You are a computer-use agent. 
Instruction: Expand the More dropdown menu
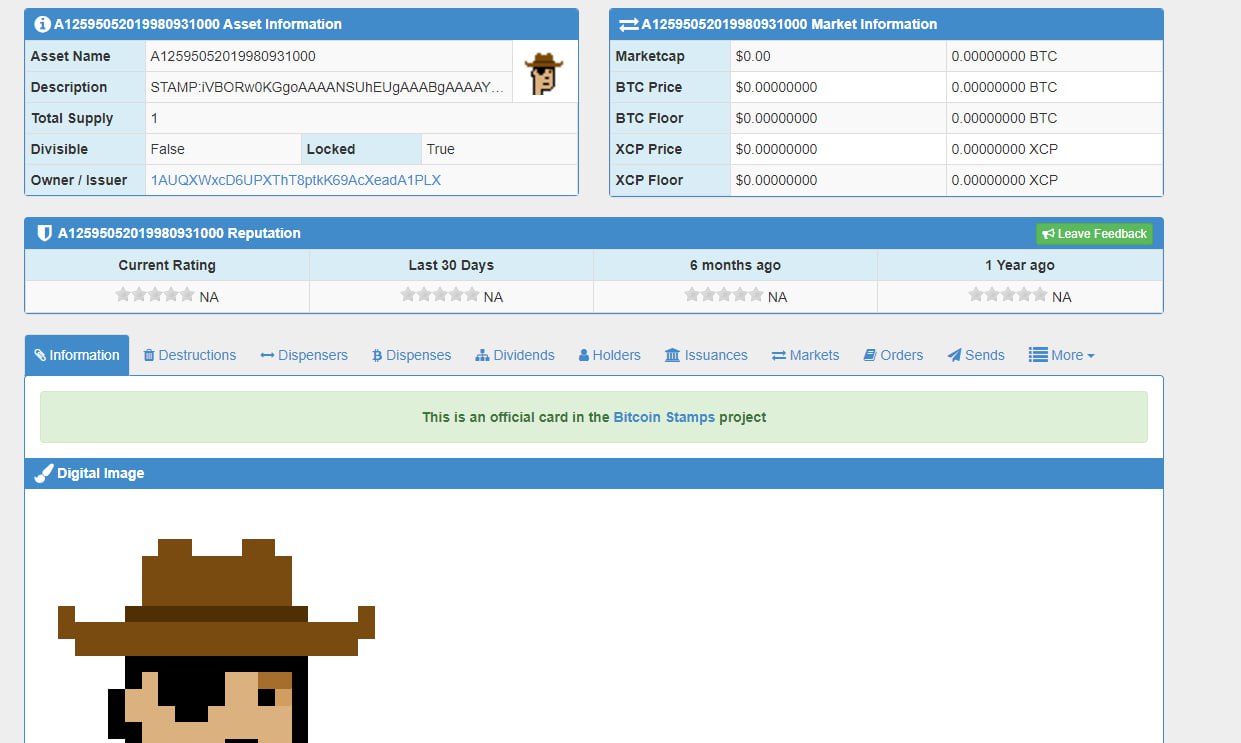click(1062, 355)
